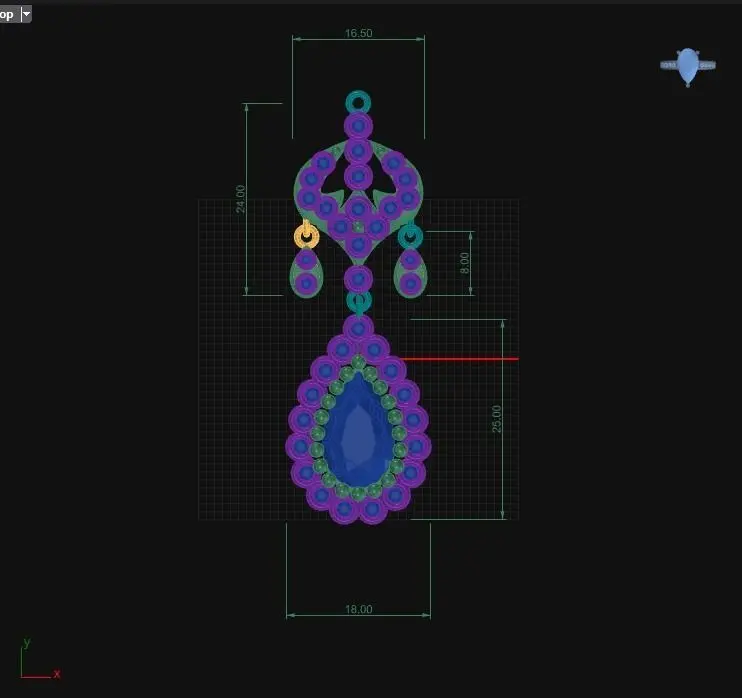
Task: Select the 24.00 height dimension text
Action: point(240,199)
